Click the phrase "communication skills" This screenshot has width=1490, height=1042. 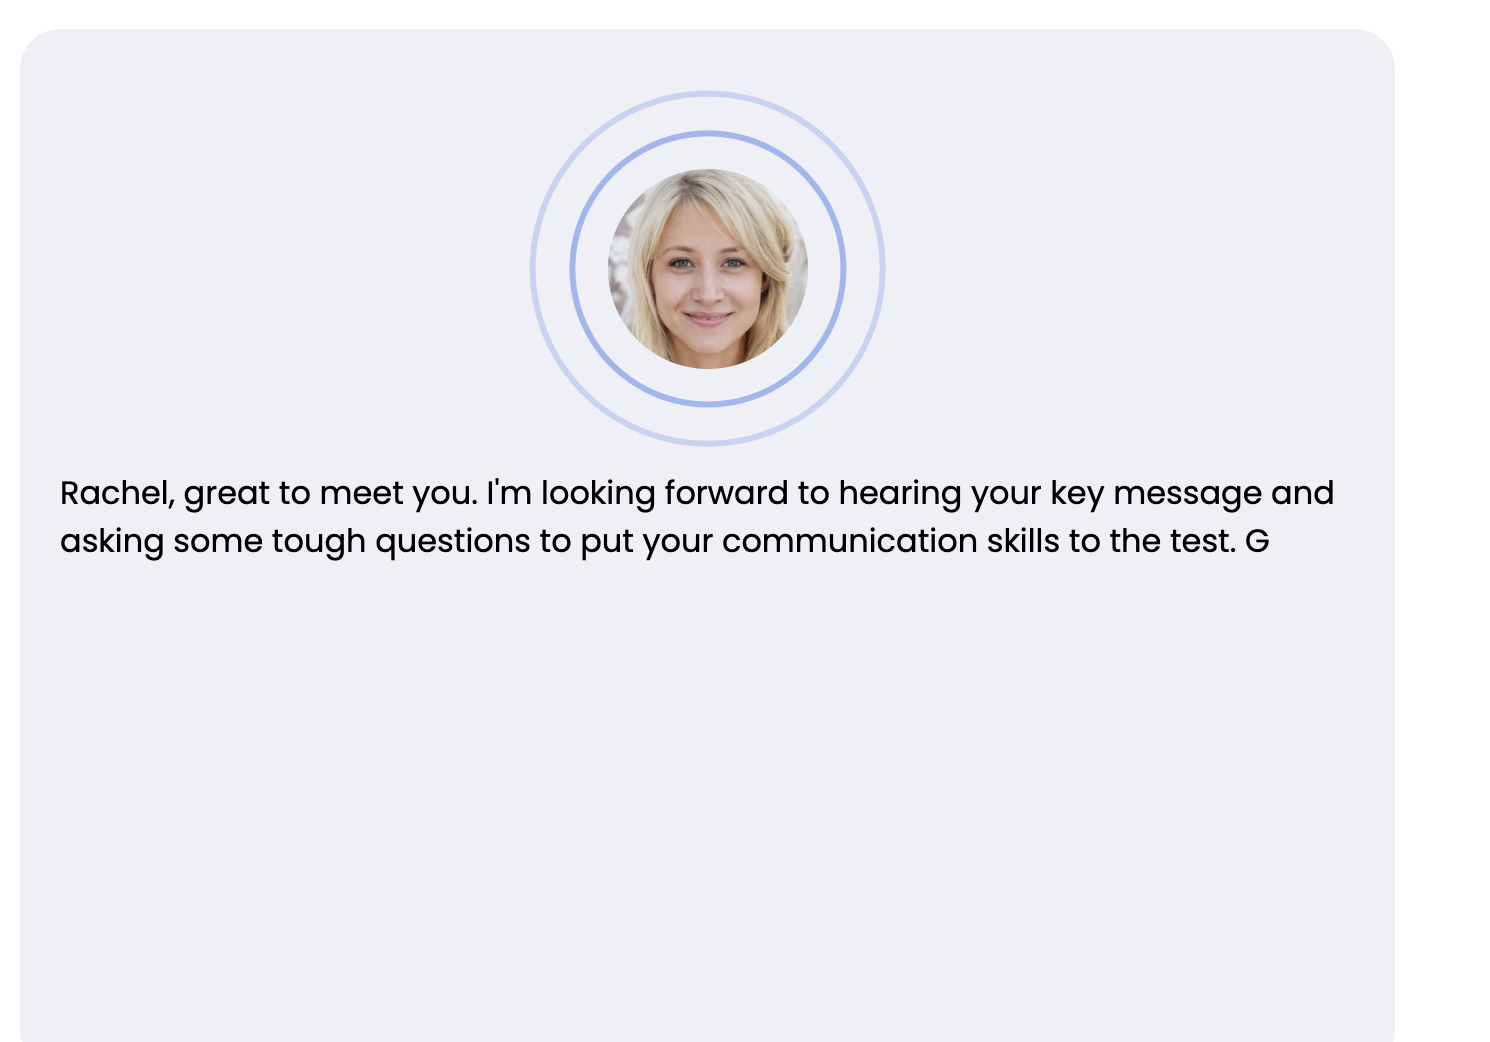point(891,541)
